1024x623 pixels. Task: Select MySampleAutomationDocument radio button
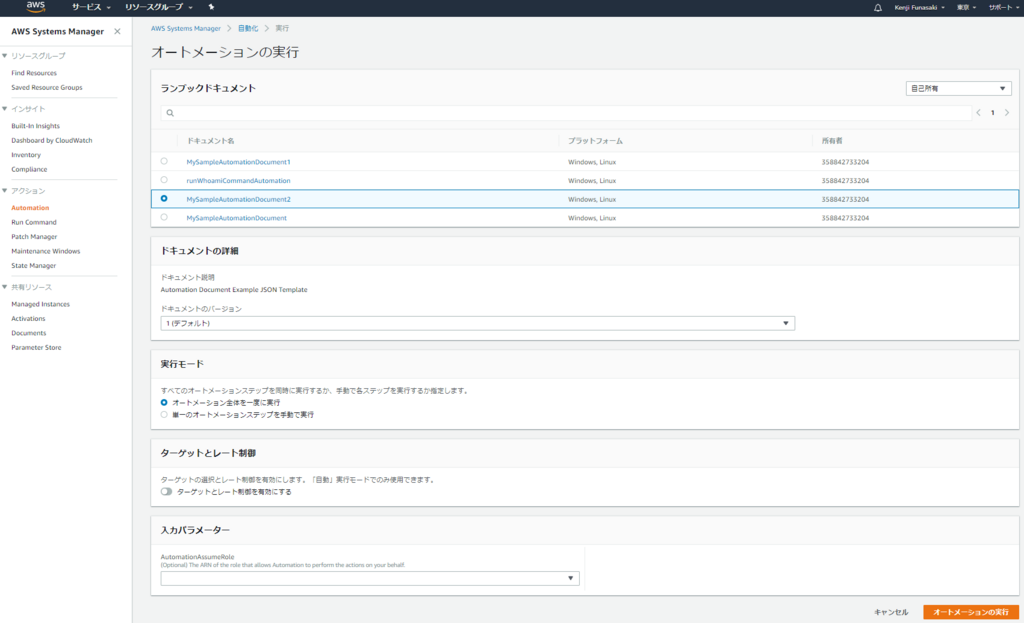click(164, 217)
